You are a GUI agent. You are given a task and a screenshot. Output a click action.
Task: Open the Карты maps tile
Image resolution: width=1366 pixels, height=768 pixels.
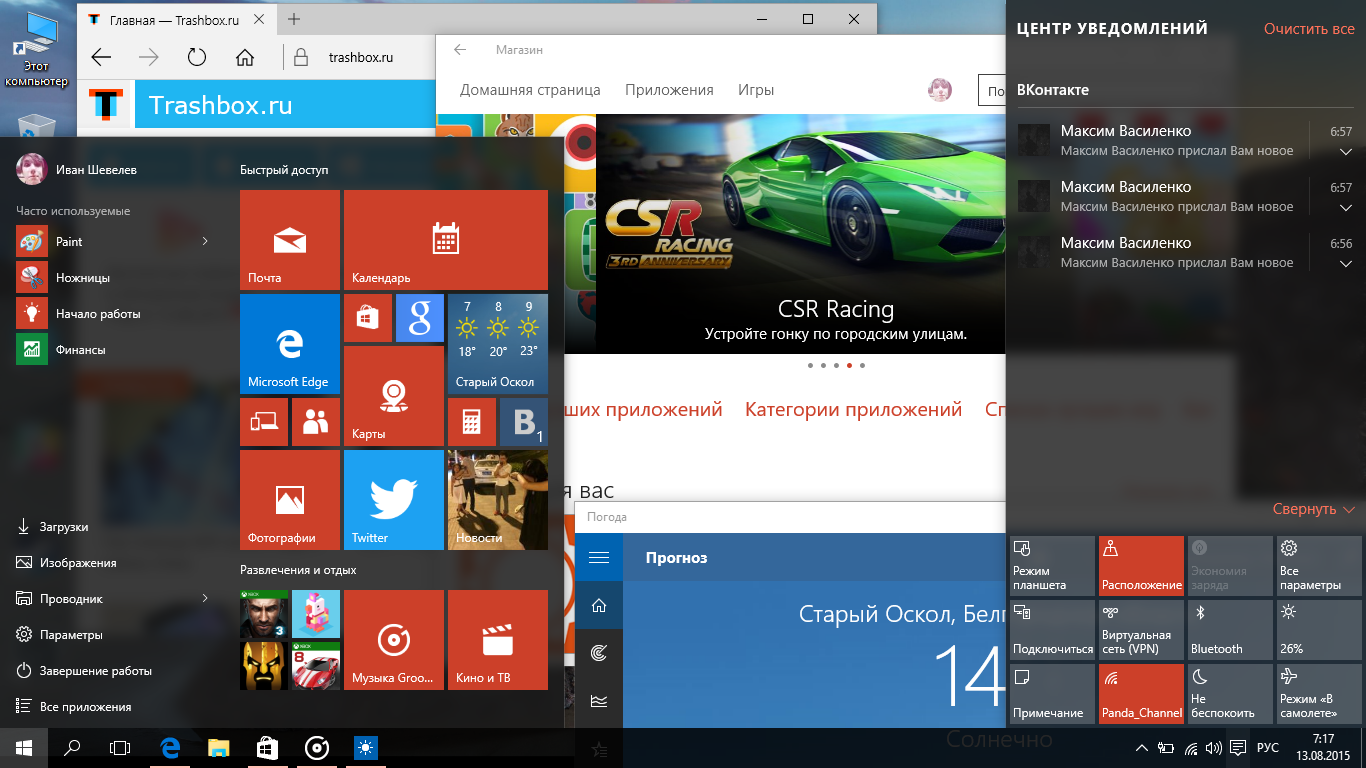394,396
